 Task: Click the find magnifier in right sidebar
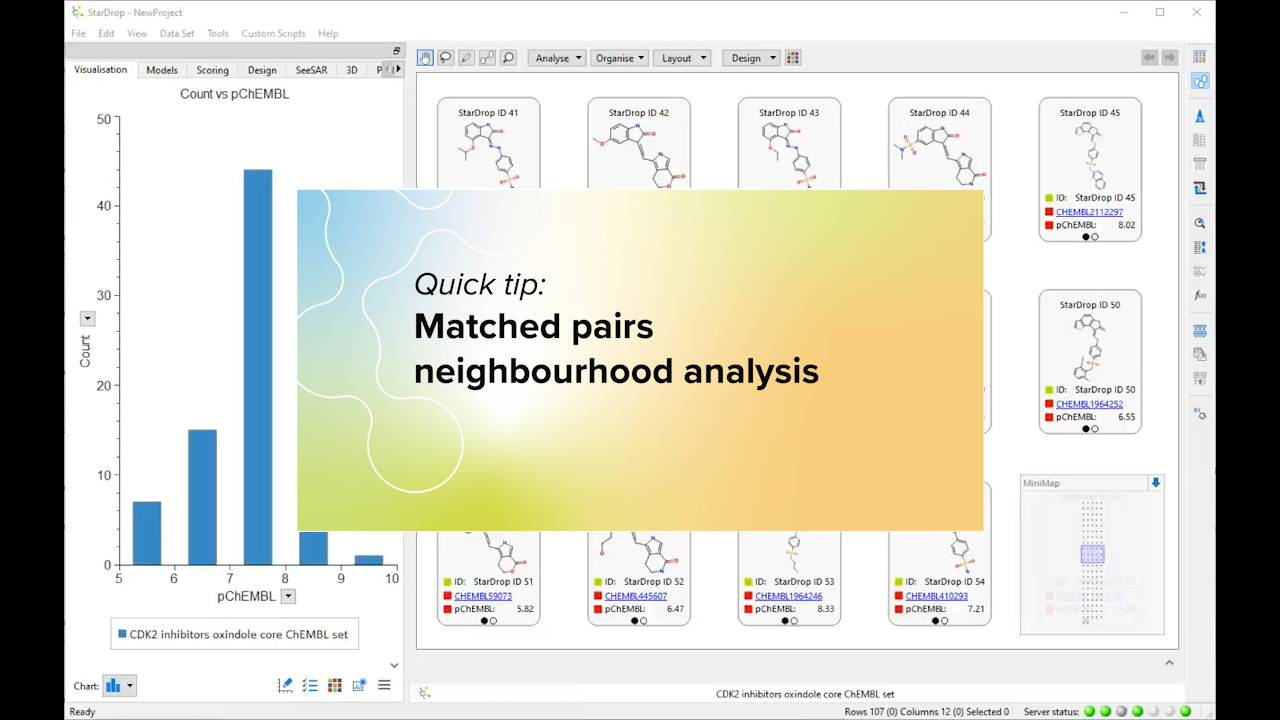[x=1200, y=223]
